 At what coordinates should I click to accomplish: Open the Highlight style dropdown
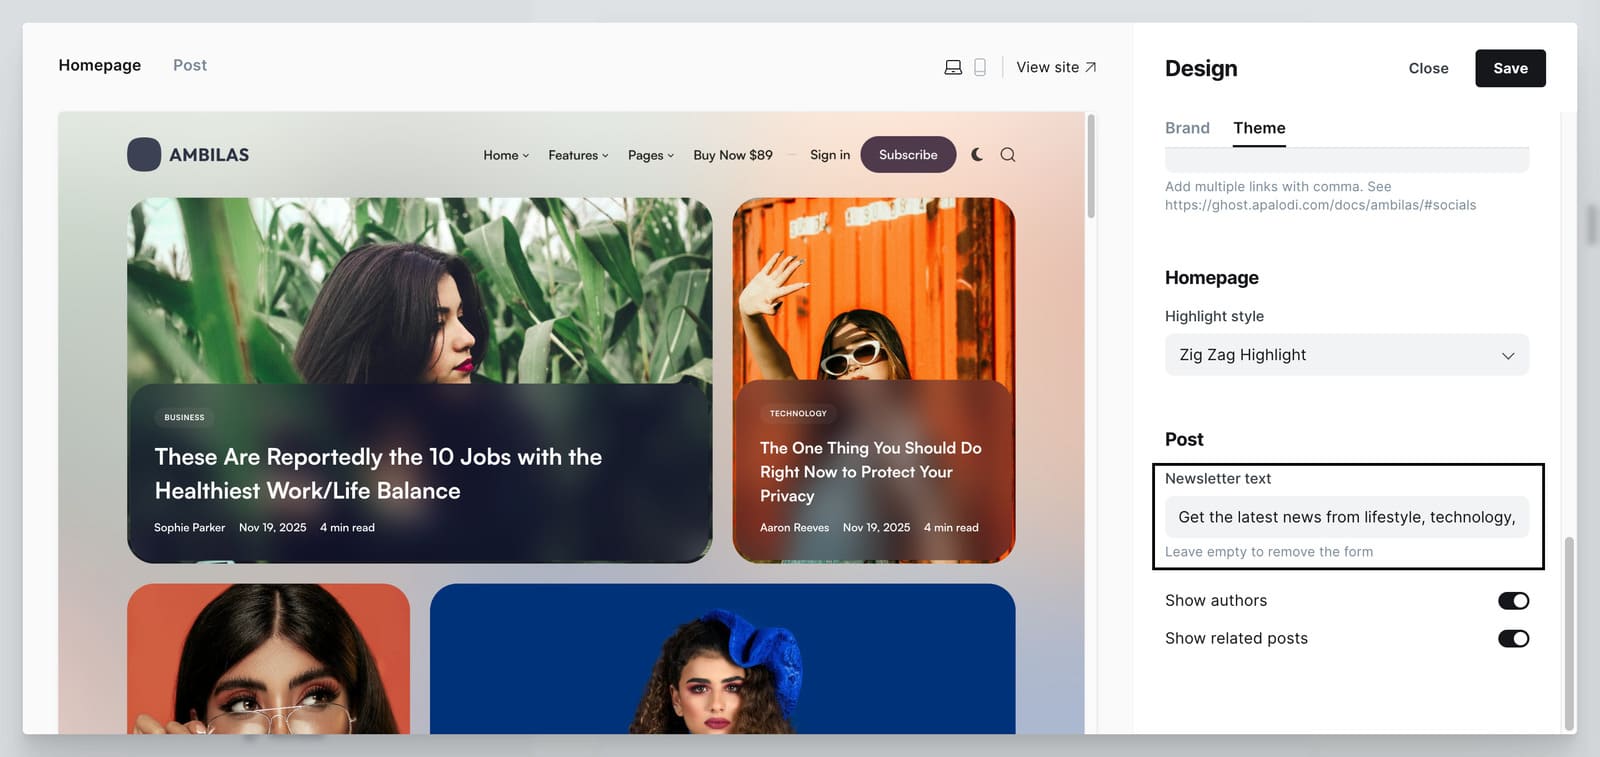pyautogui.click(x=1346, y=355)
